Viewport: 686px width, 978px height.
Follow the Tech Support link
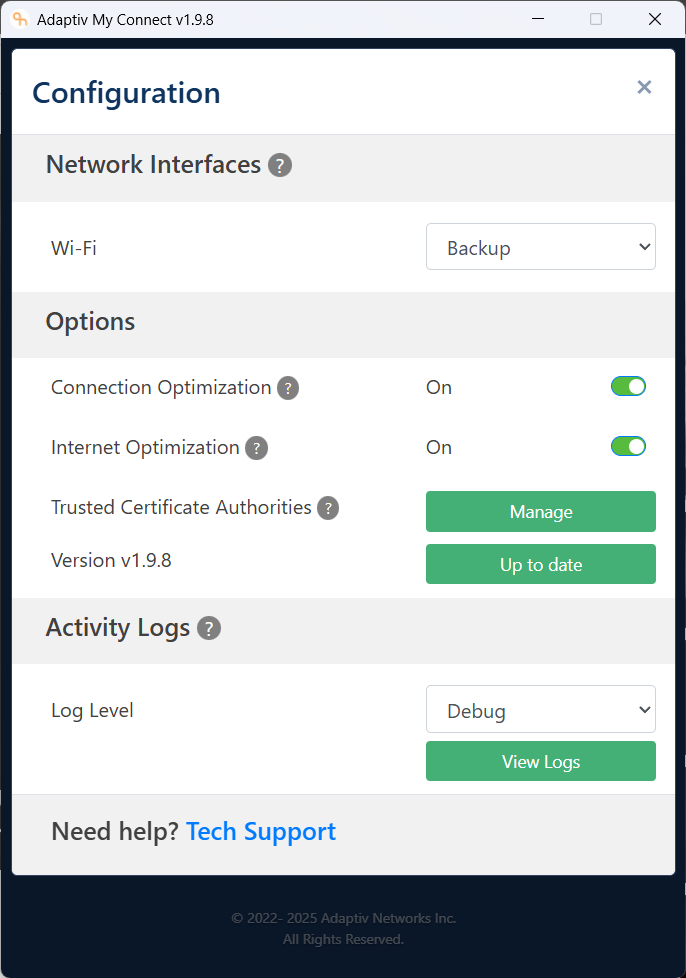click(x=261, y=832)
